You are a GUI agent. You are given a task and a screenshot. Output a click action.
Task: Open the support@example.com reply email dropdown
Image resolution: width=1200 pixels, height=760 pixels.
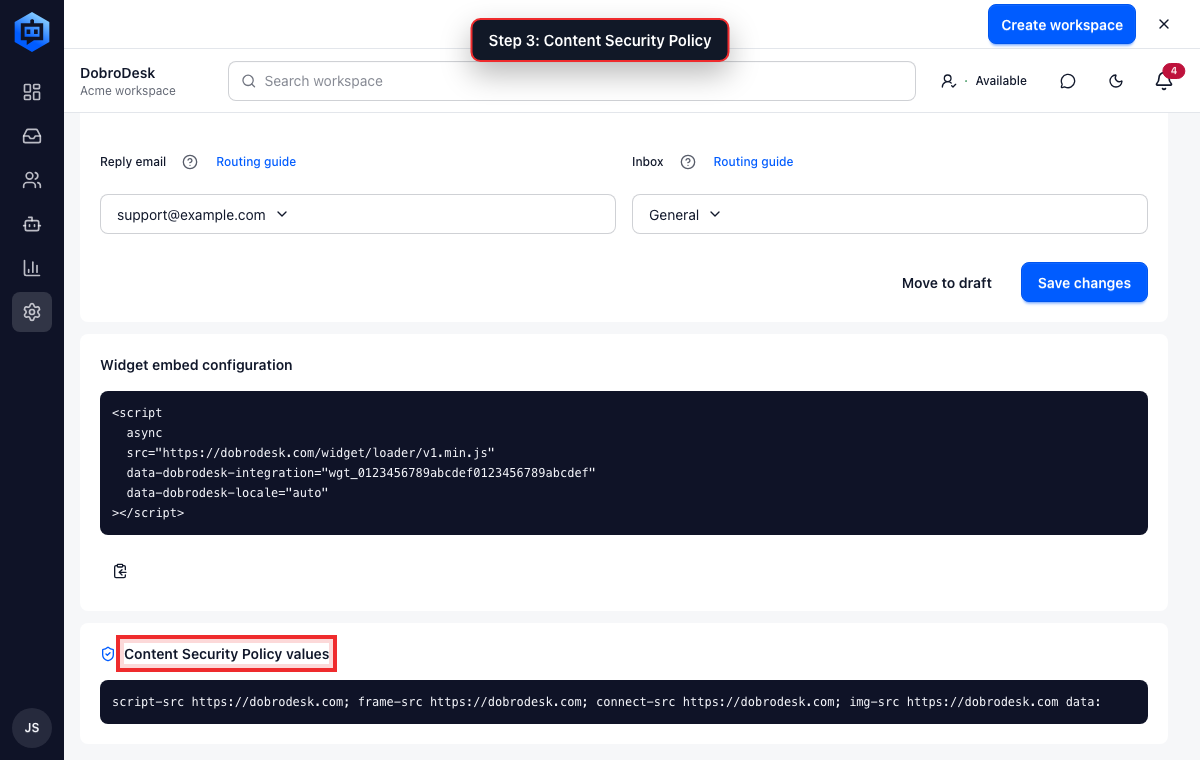coord(358,214)
